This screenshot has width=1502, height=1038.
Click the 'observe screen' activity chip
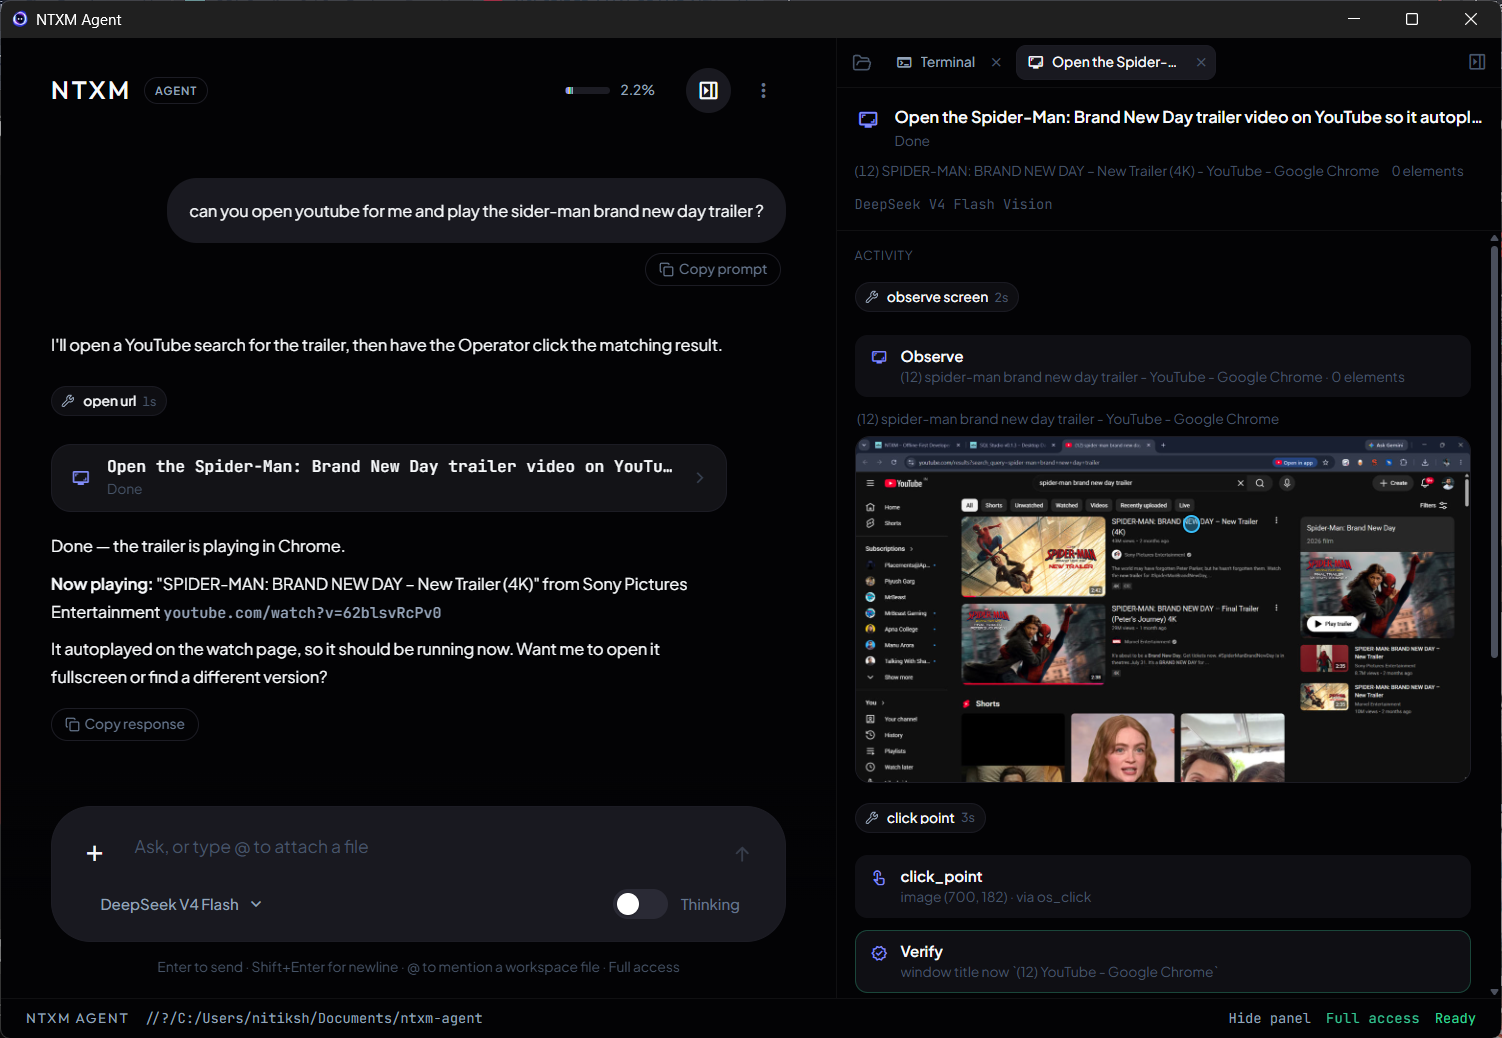(x=937, y=297)
